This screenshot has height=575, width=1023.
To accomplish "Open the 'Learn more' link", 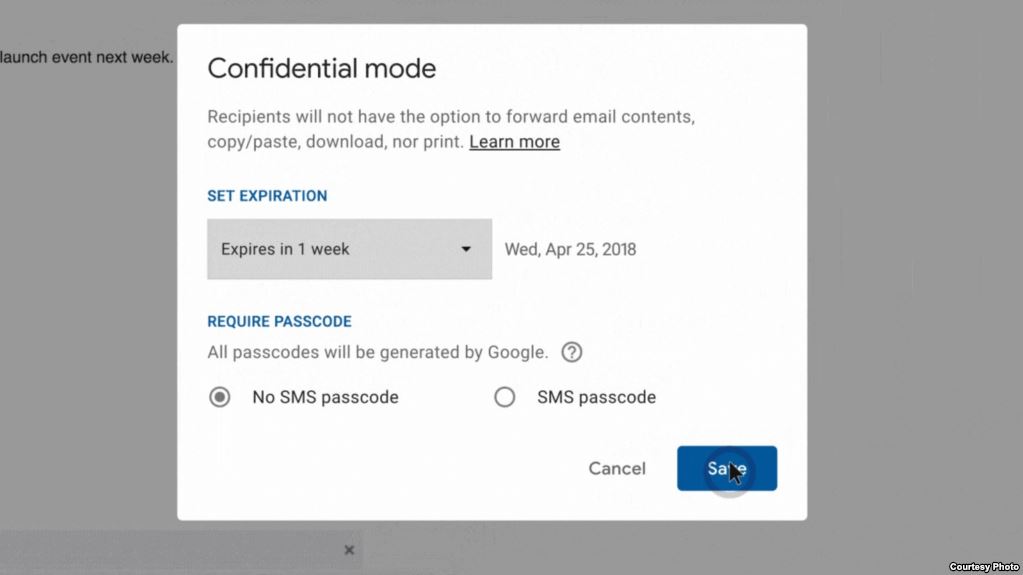I will pos(514,142).
